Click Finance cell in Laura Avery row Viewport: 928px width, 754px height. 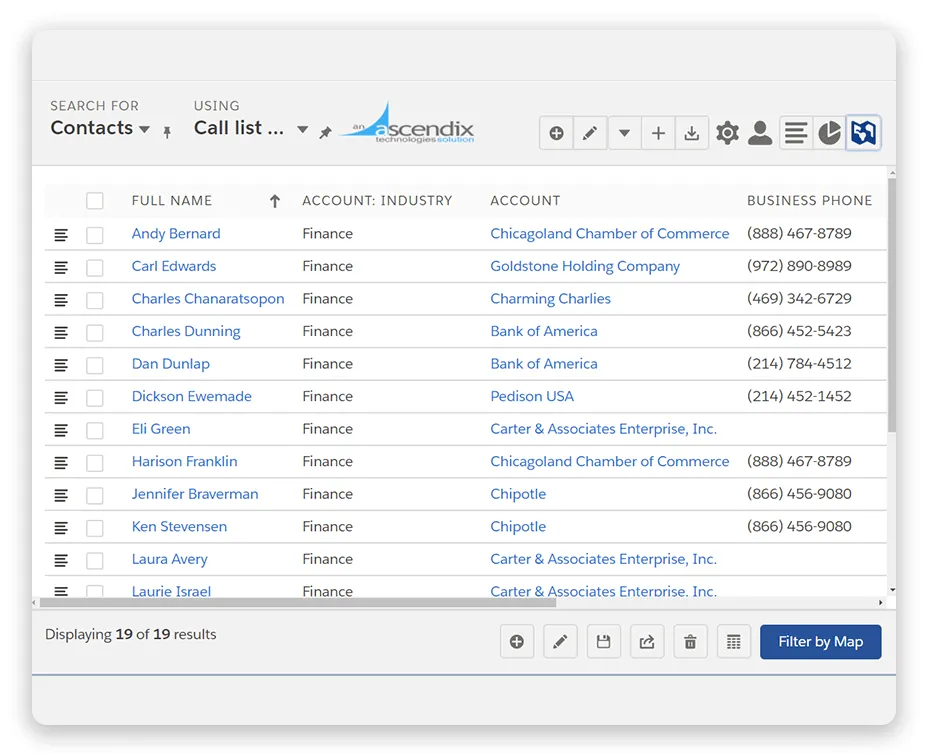(x=327, y=559)
